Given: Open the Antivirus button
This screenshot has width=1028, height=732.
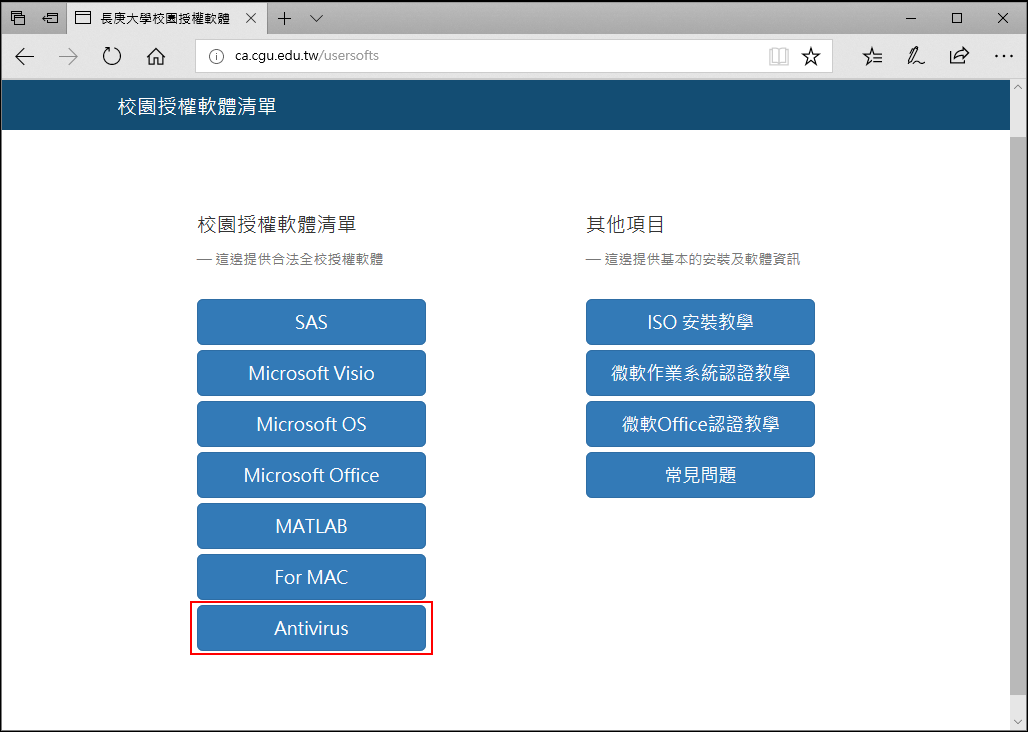Looking at the screenshot, I should point(311,628).
